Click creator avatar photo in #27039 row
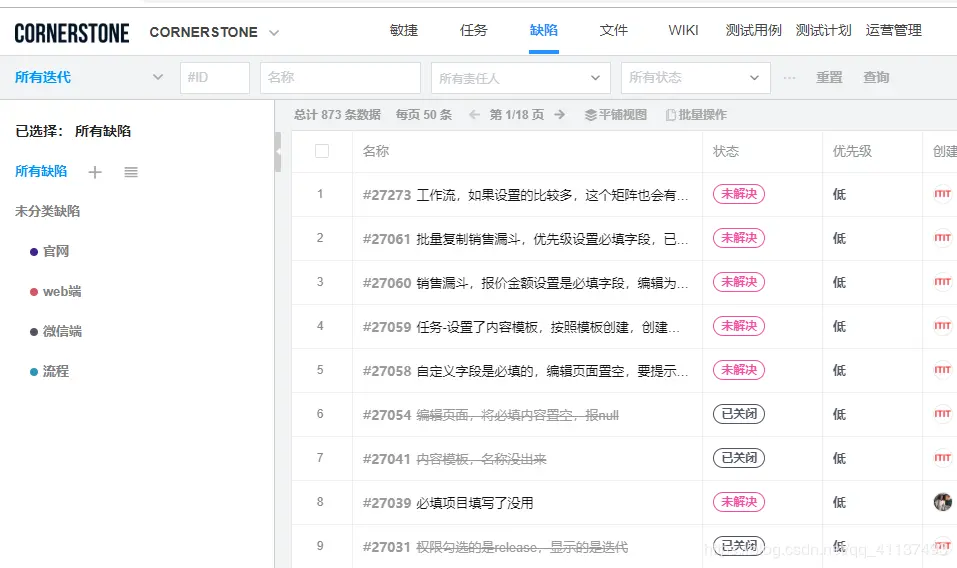This screenshot has width=957, height=568. click(943, 501)
